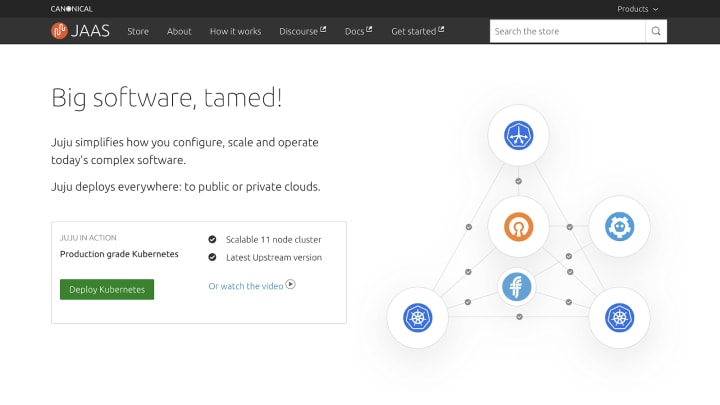Select the flannel 'f' node icon
720x405 pixels.
click(x=517, y=287)
